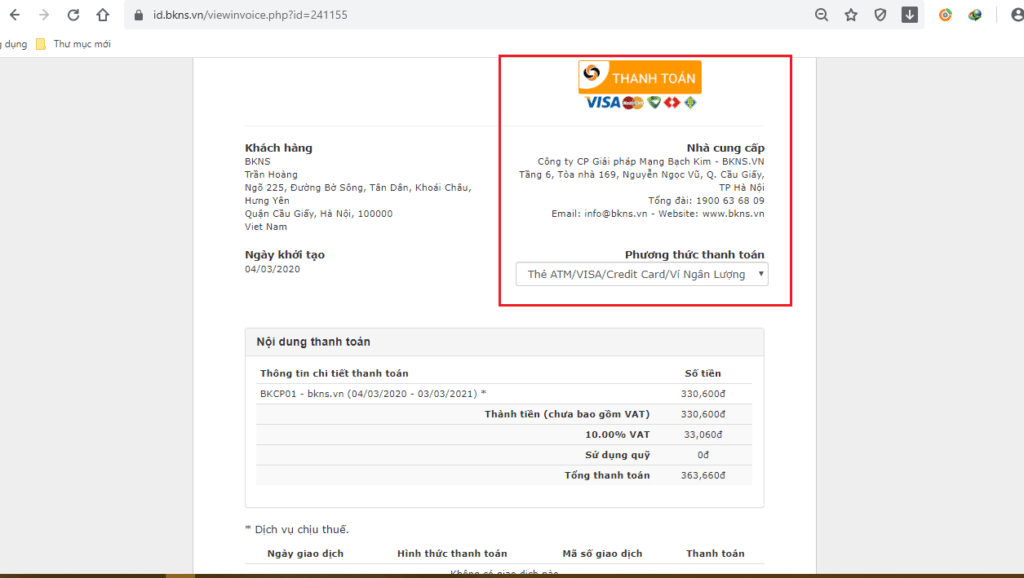Click the green diamond bank logo
Viewport: 1024px width, 578px height.
(x=690, y=103)
